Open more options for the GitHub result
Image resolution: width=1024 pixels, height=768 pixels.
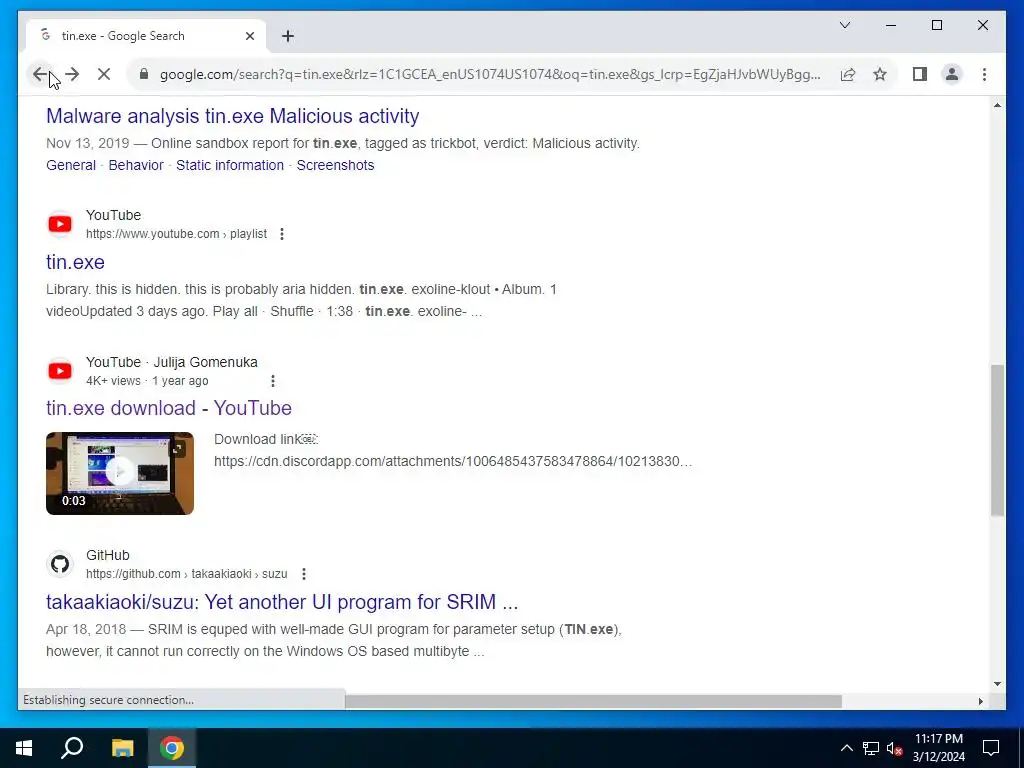pos(304,574)
